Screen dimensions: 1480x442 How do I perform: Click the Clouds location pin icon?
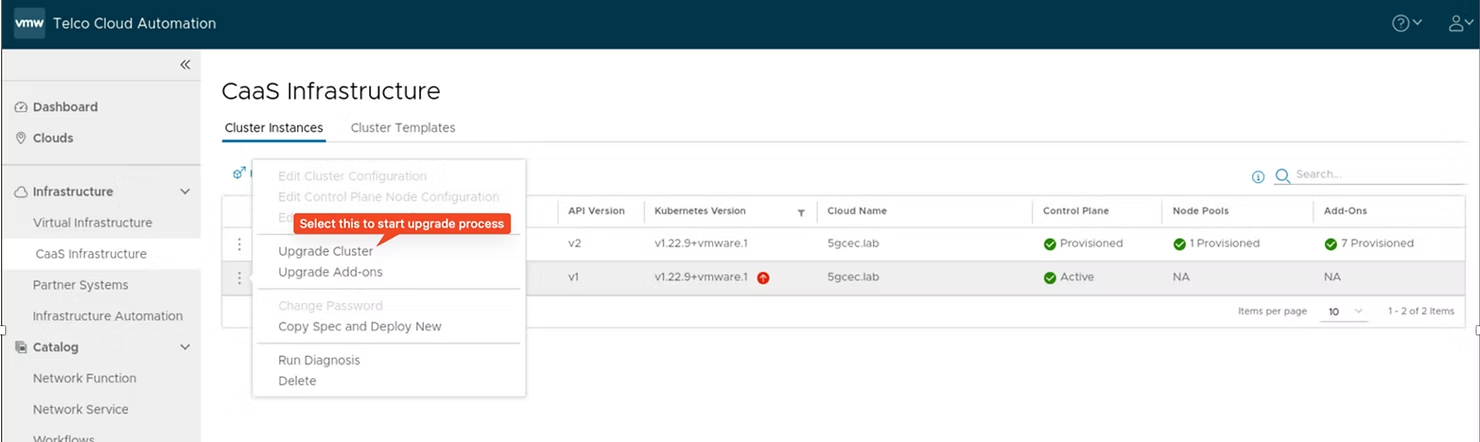[x=21, y=138]
